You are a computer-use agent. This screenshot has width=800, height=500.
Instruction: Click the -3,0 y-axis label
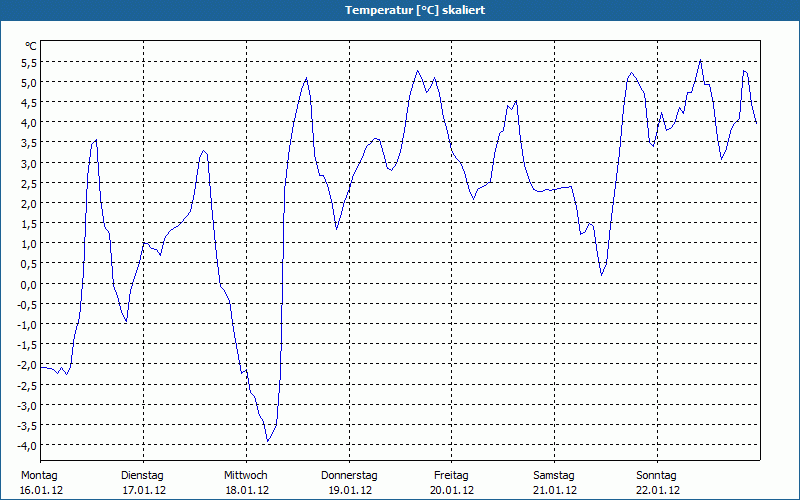coord(27,405)
